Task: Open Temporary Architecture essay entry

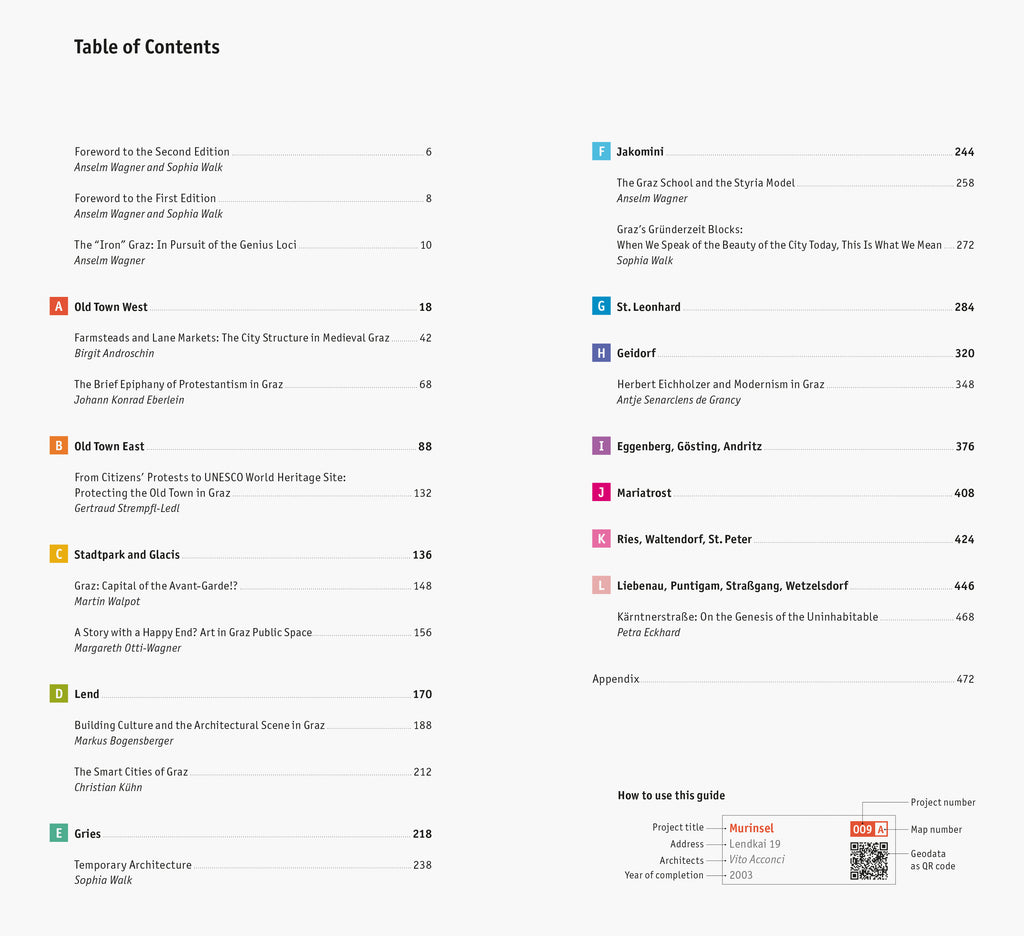Action: (133, 865)
